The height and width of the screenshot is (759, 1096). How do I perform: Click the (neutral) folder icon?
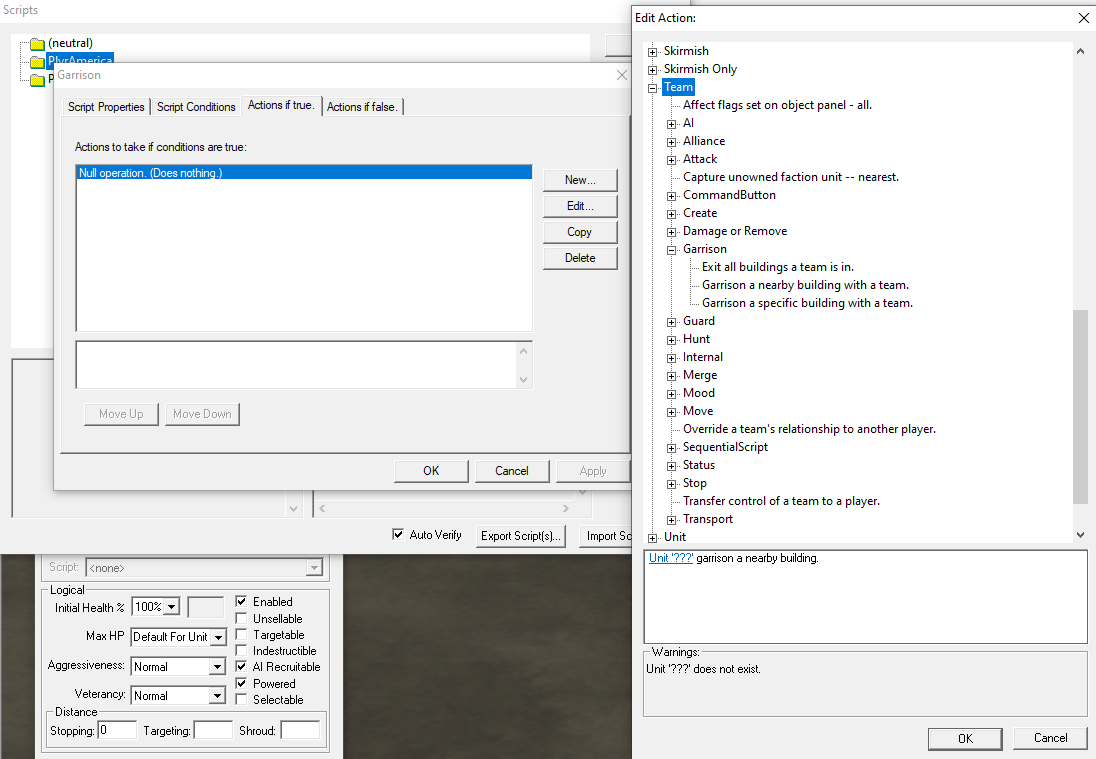[37, 44]
